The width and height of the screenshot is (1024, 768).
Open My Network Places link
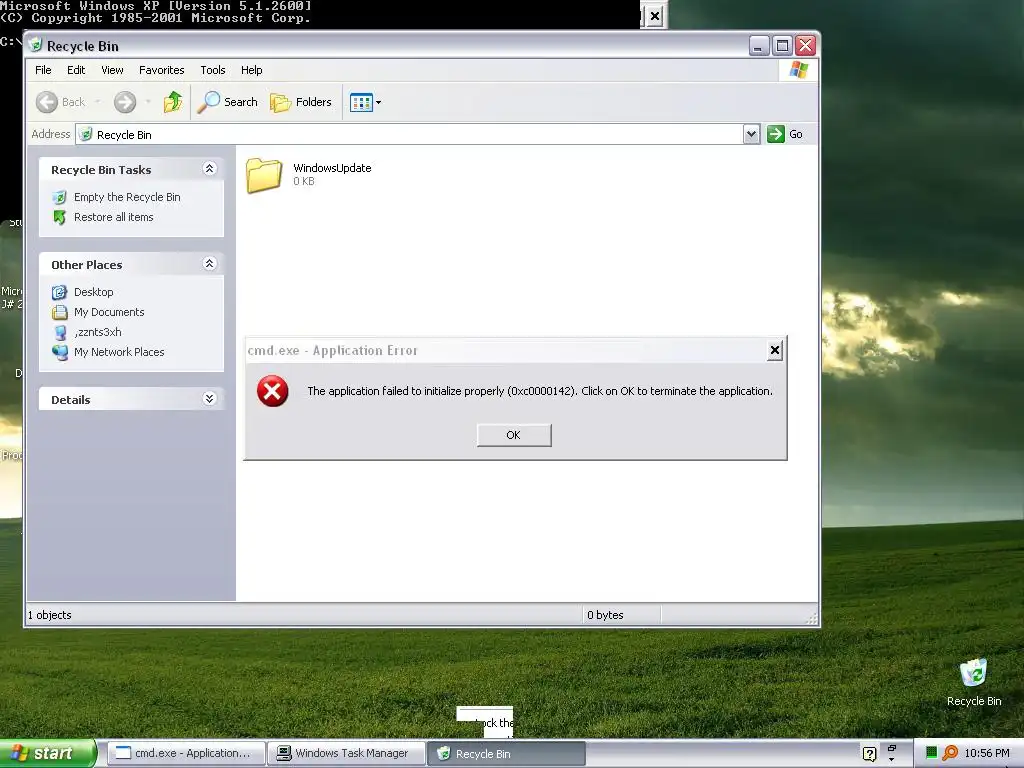click(119, 352)
